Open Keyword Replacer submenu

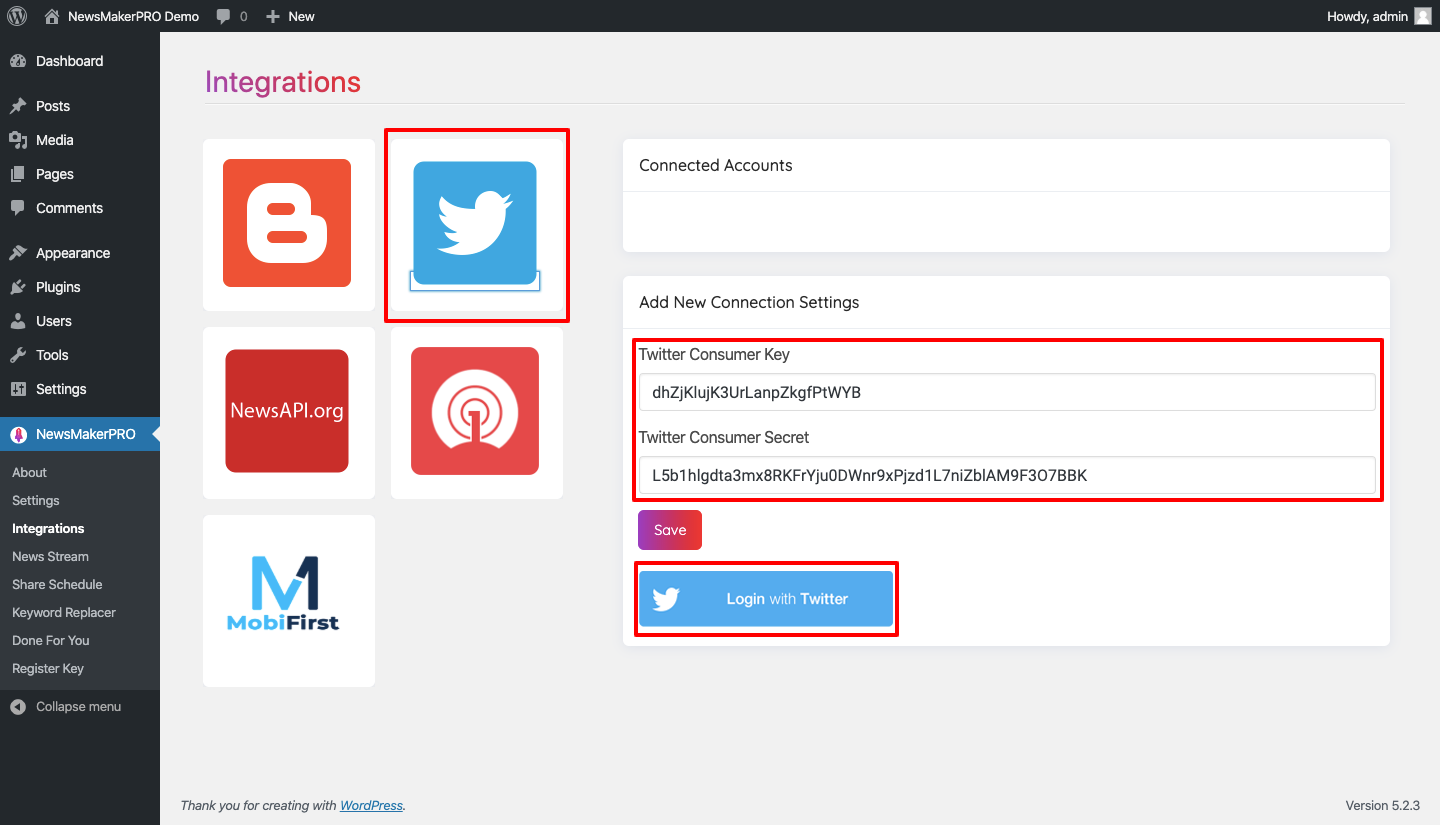point(64,612)
